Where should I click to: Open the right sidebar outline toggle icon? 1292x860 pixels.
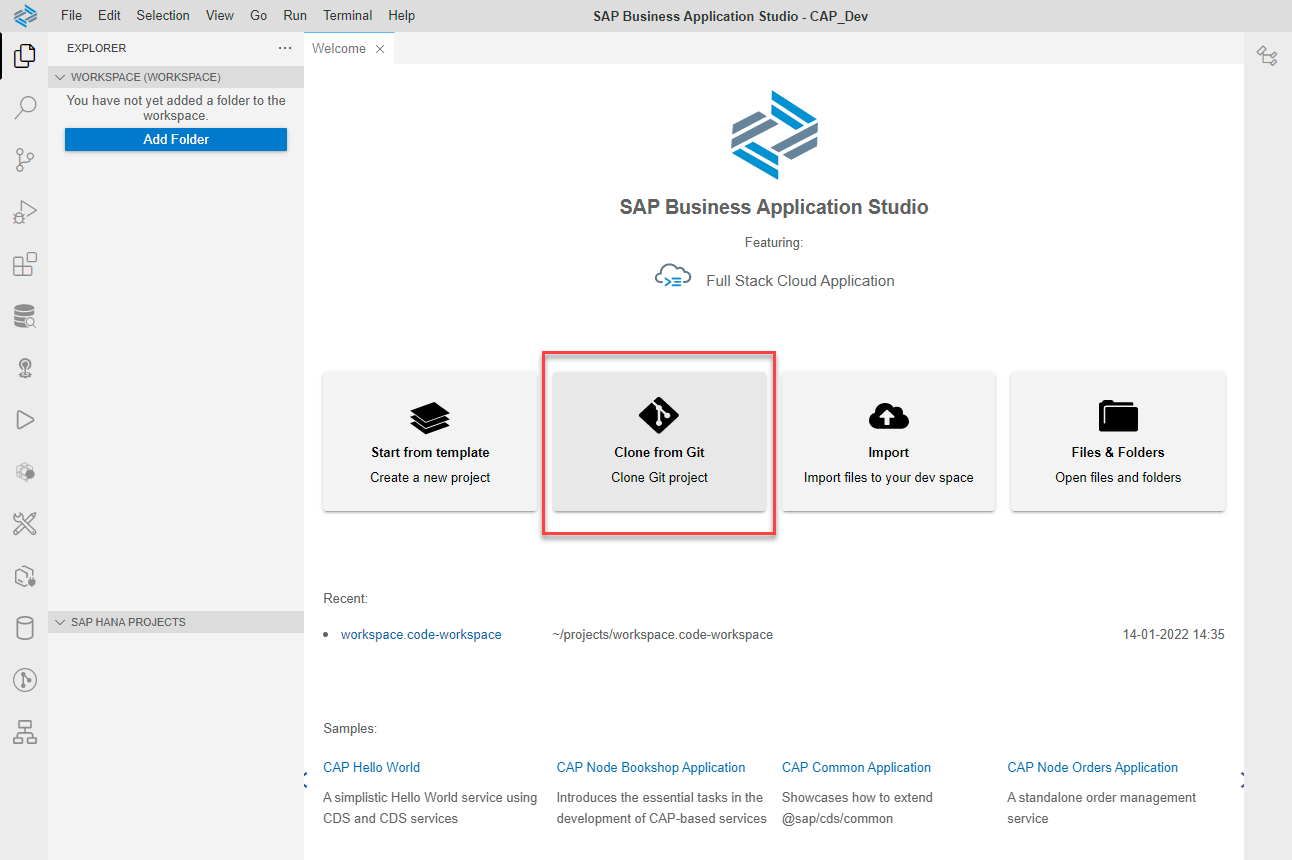click(1267, 56)
